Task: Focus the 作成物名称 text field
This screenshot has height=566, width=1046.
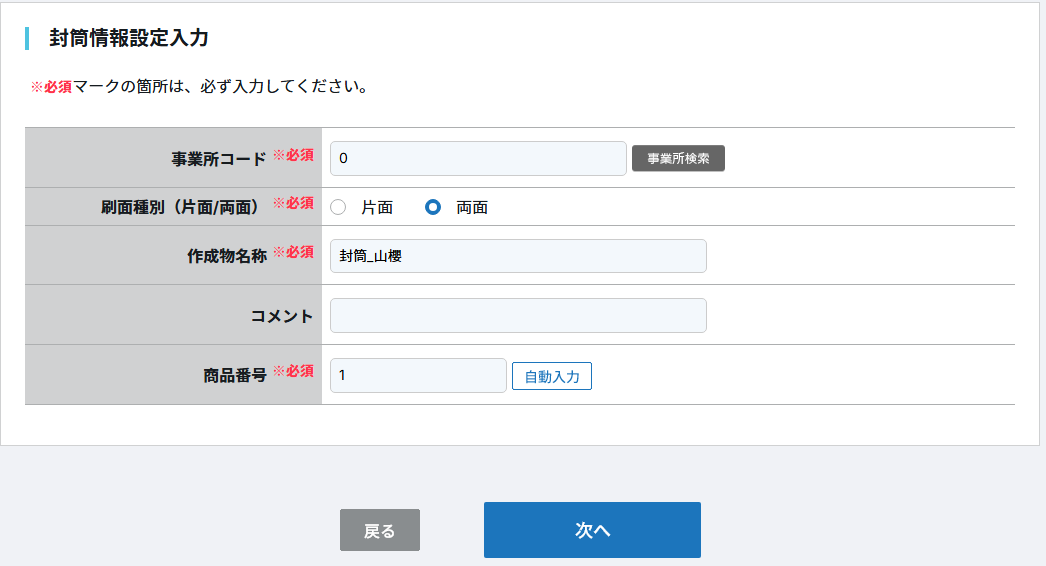Action: (x=518, y=256)
